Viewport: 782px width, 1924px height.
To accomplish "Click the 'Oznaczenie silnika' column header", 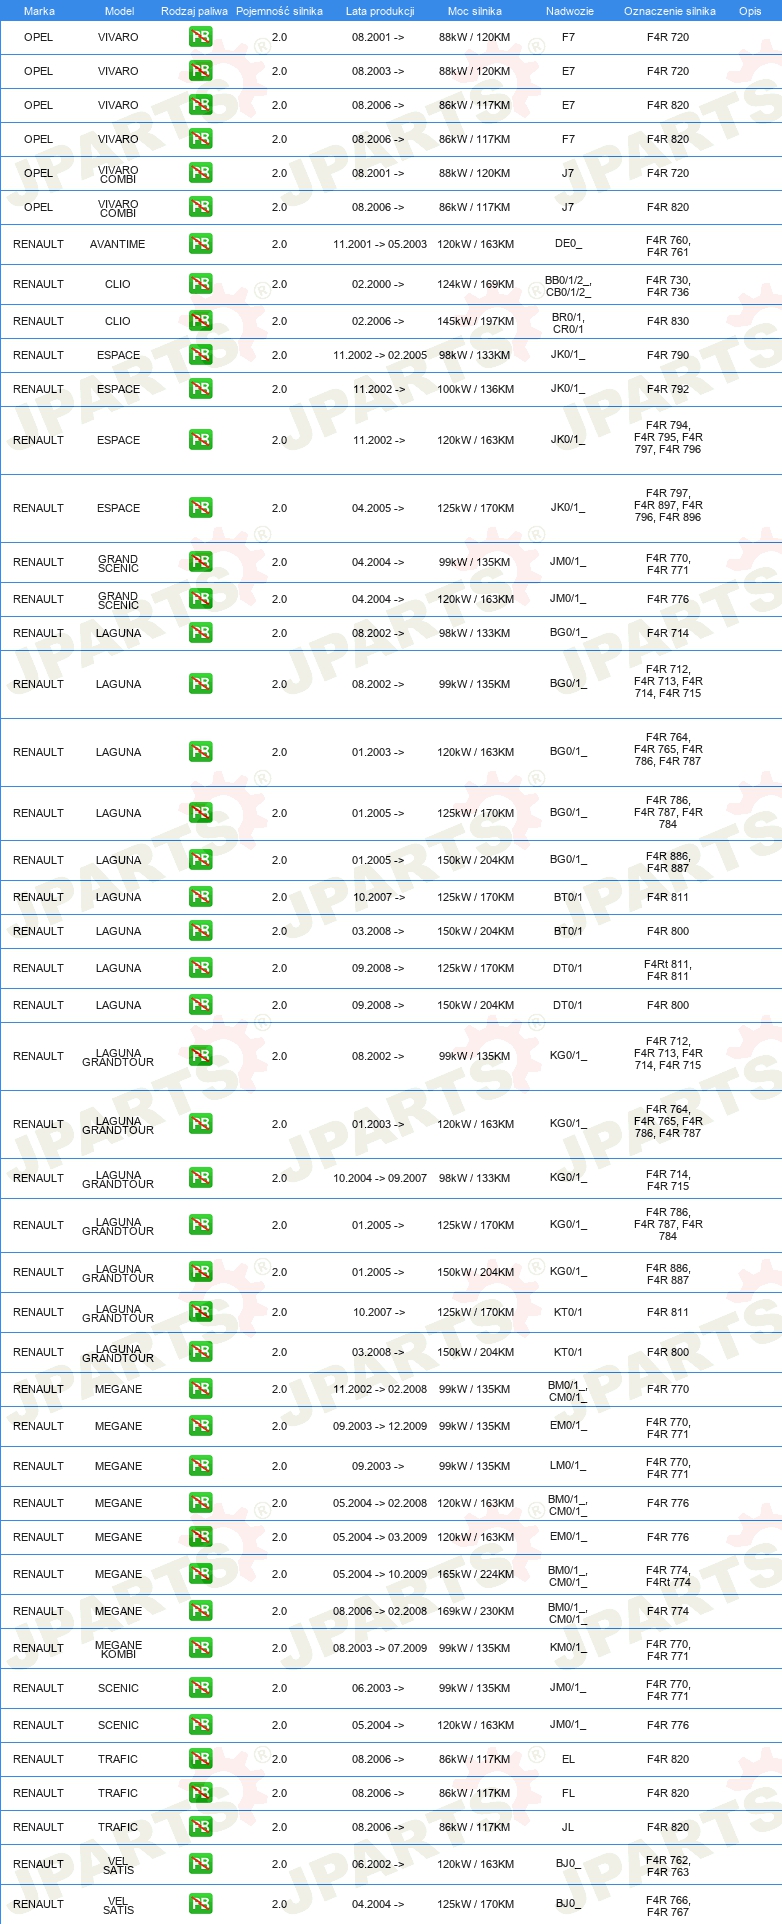I will (x=670, y=11).
